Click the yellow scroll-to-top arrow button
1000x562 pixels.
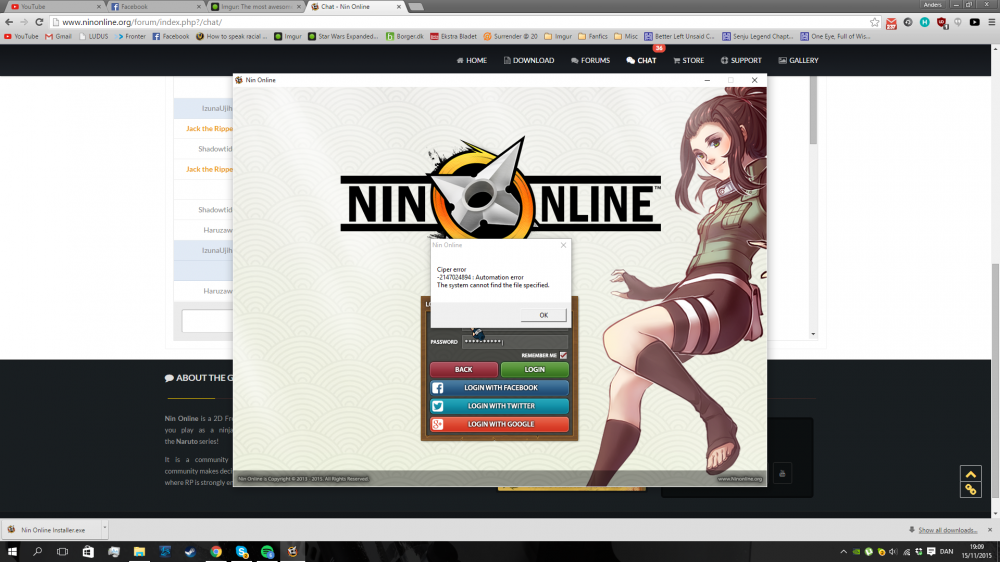click(x=970, y=474)
